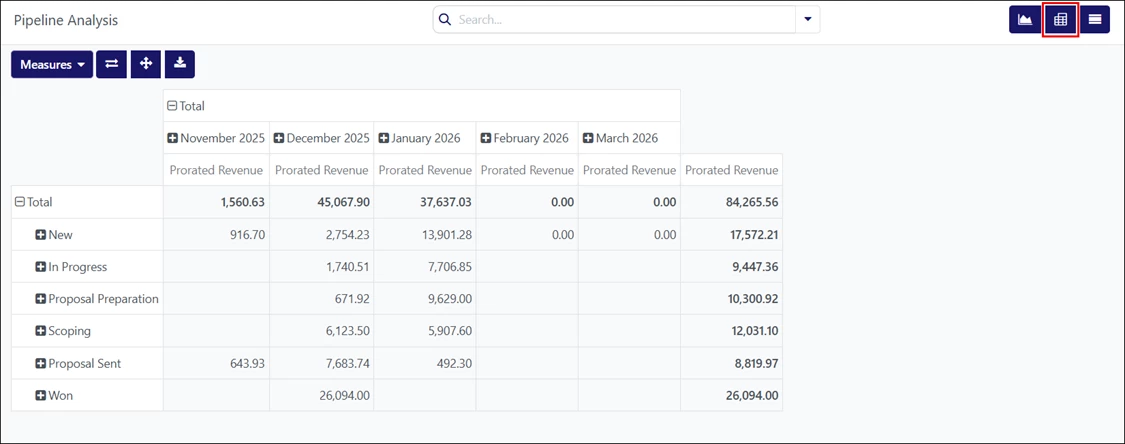
Task: Collapse the Total column header
Action: point(186,106)
